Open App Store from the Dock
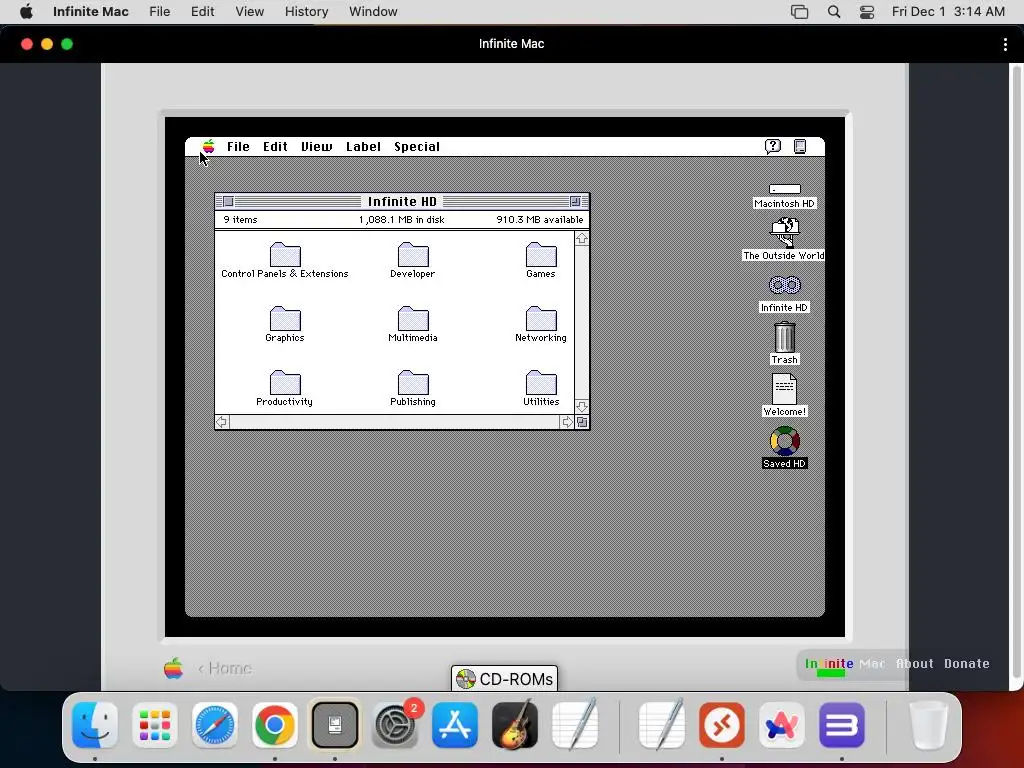The height and width of the screenshot is (768, 1024). click(455, 724)
